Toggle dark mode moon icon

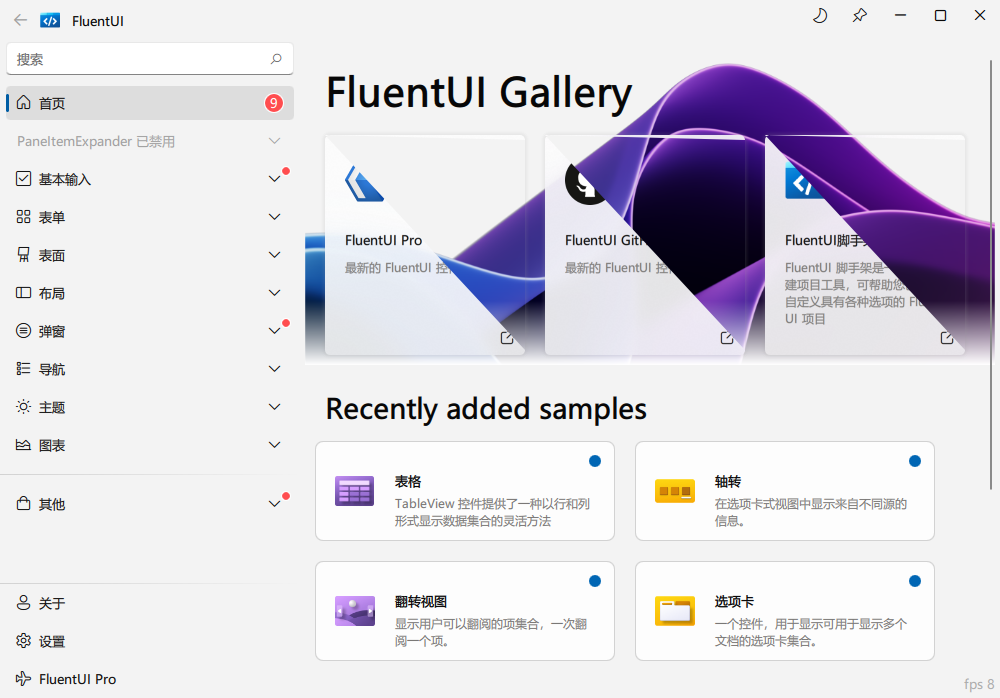[x=820, y=15]
